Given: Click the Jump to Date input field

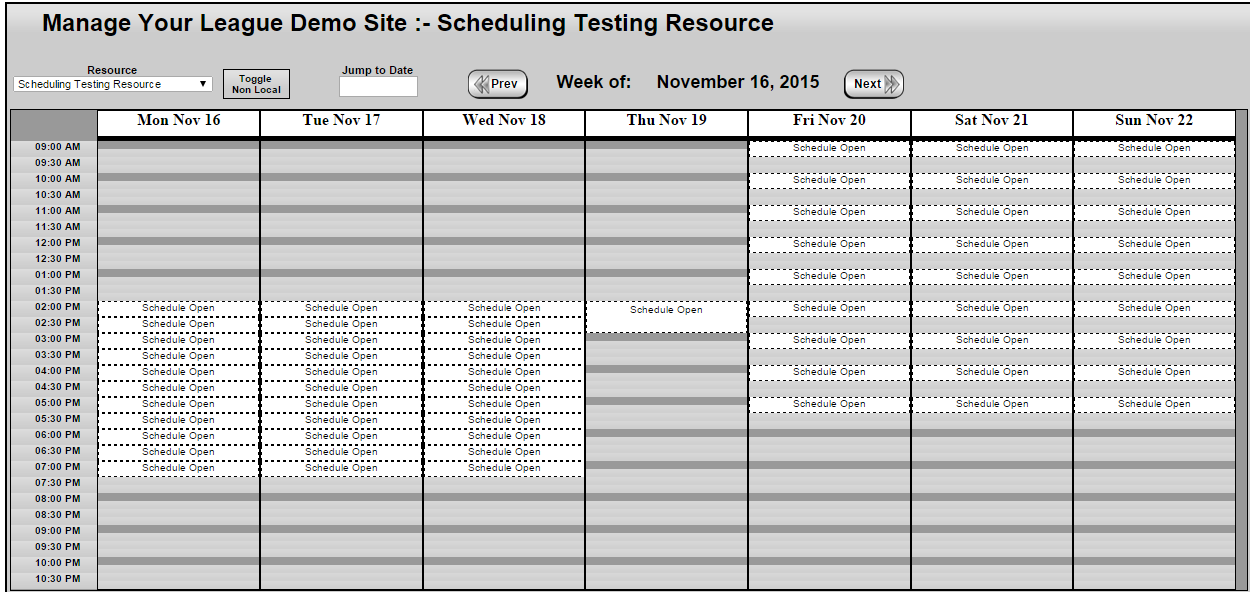Looking at the screenshot, I should click(x=378, y=87).
